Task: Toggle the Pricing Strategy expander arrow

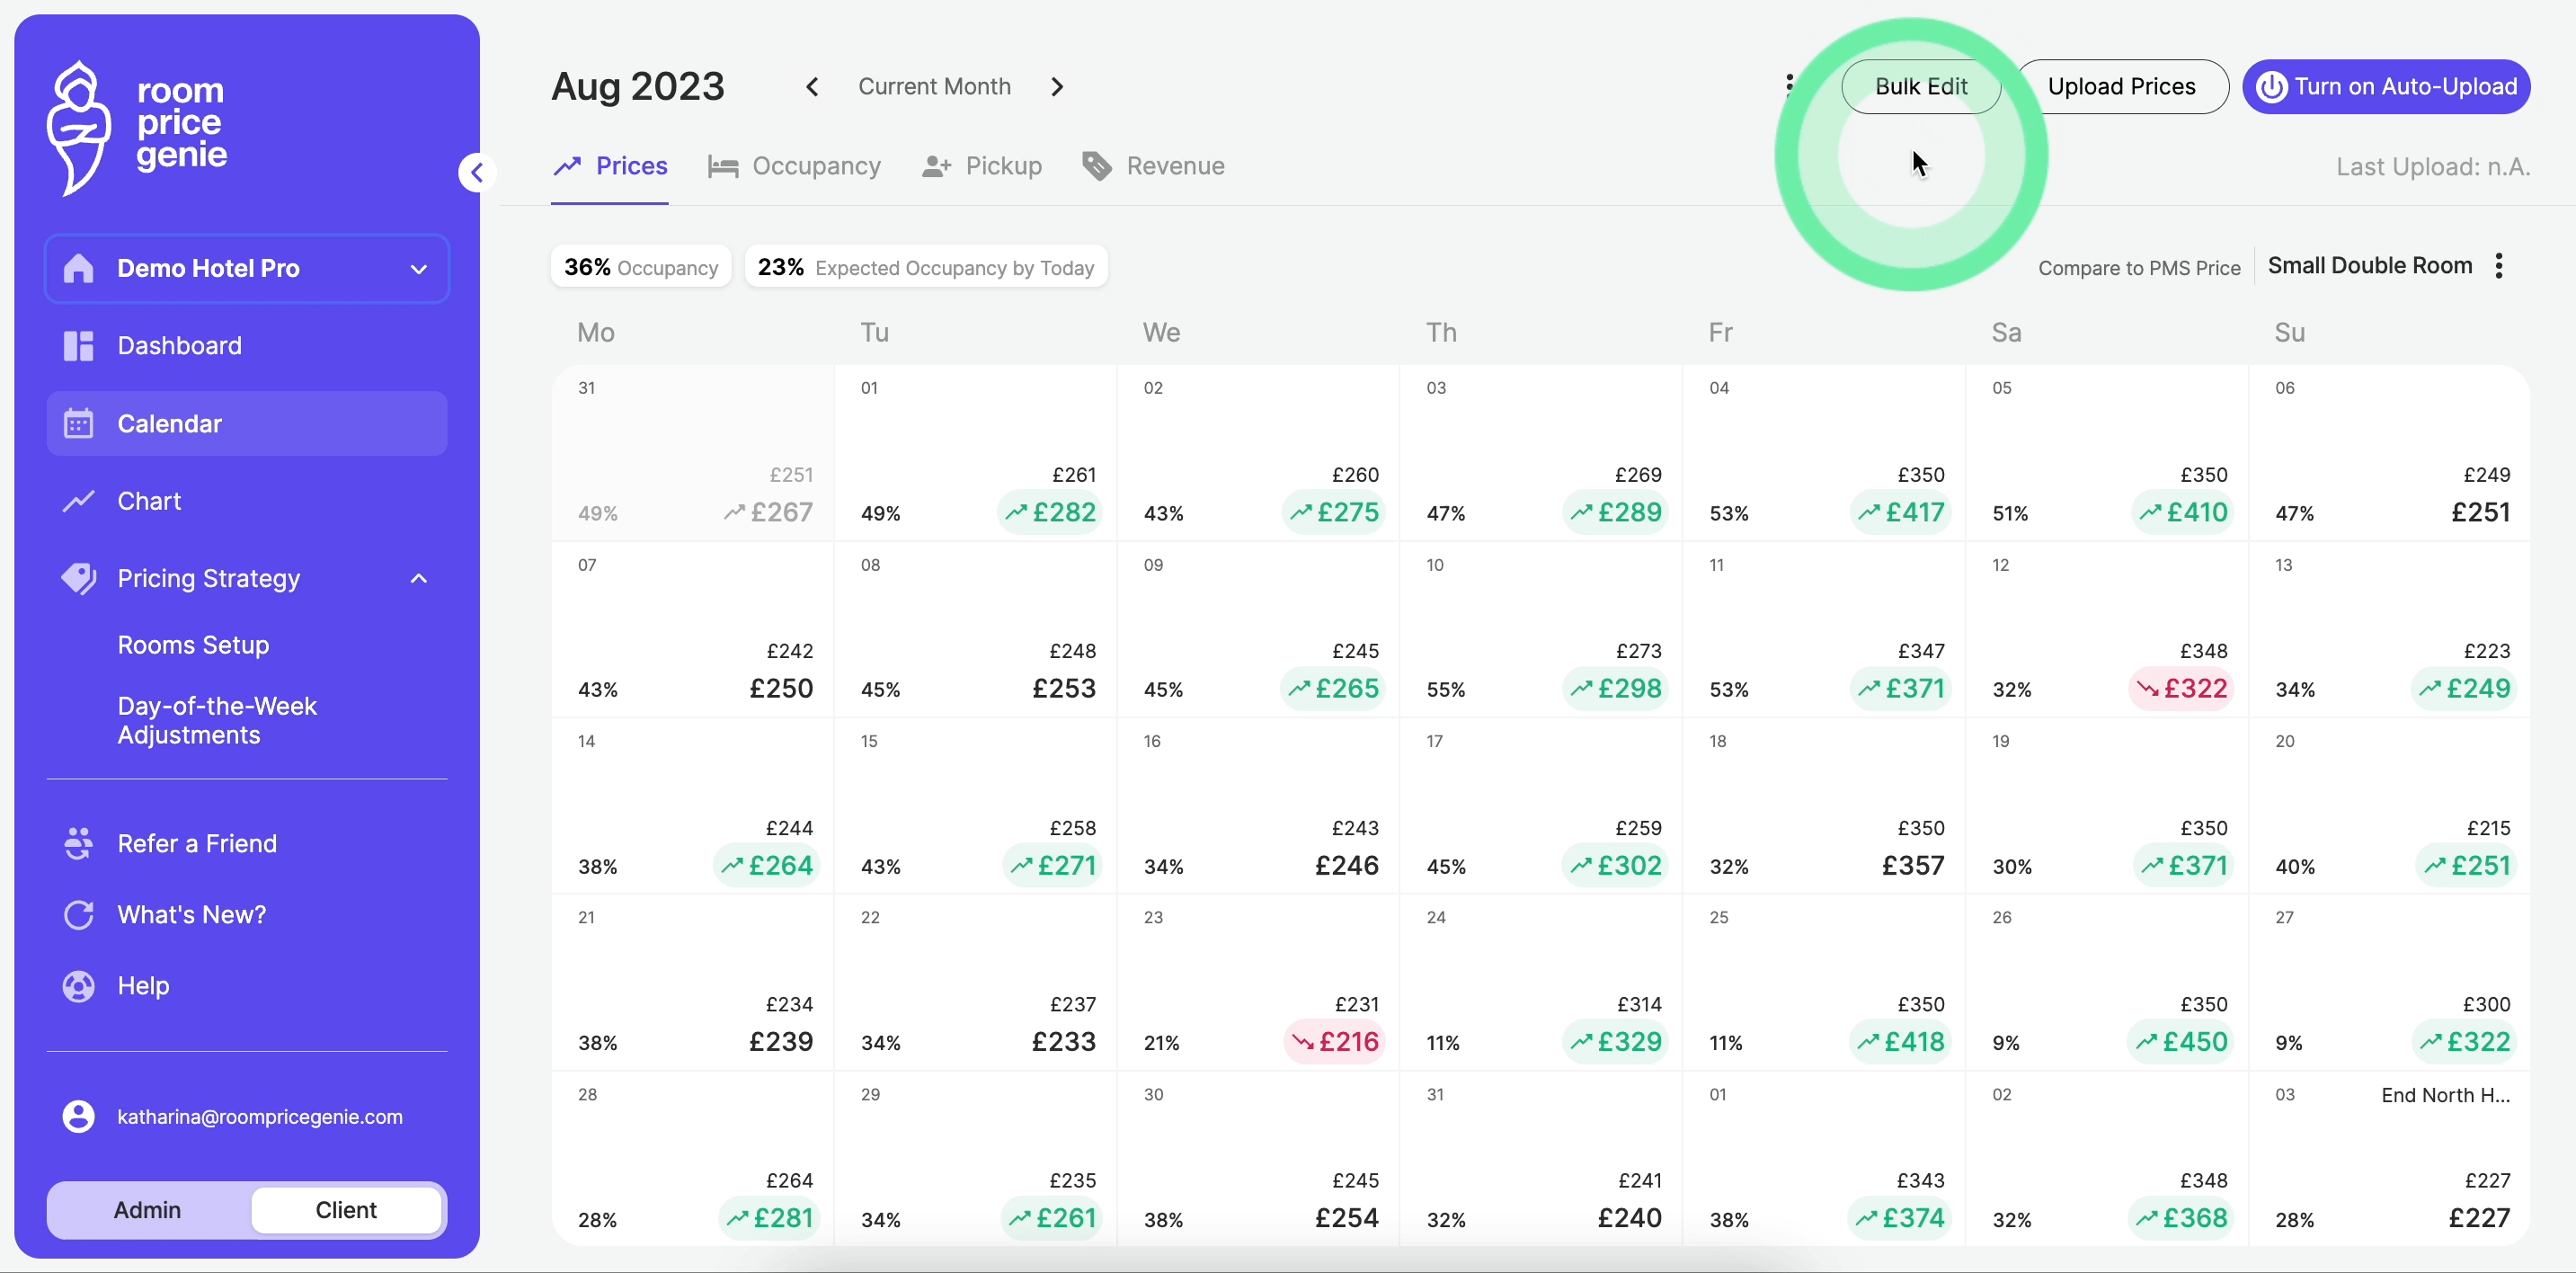Action: (422, 576)
